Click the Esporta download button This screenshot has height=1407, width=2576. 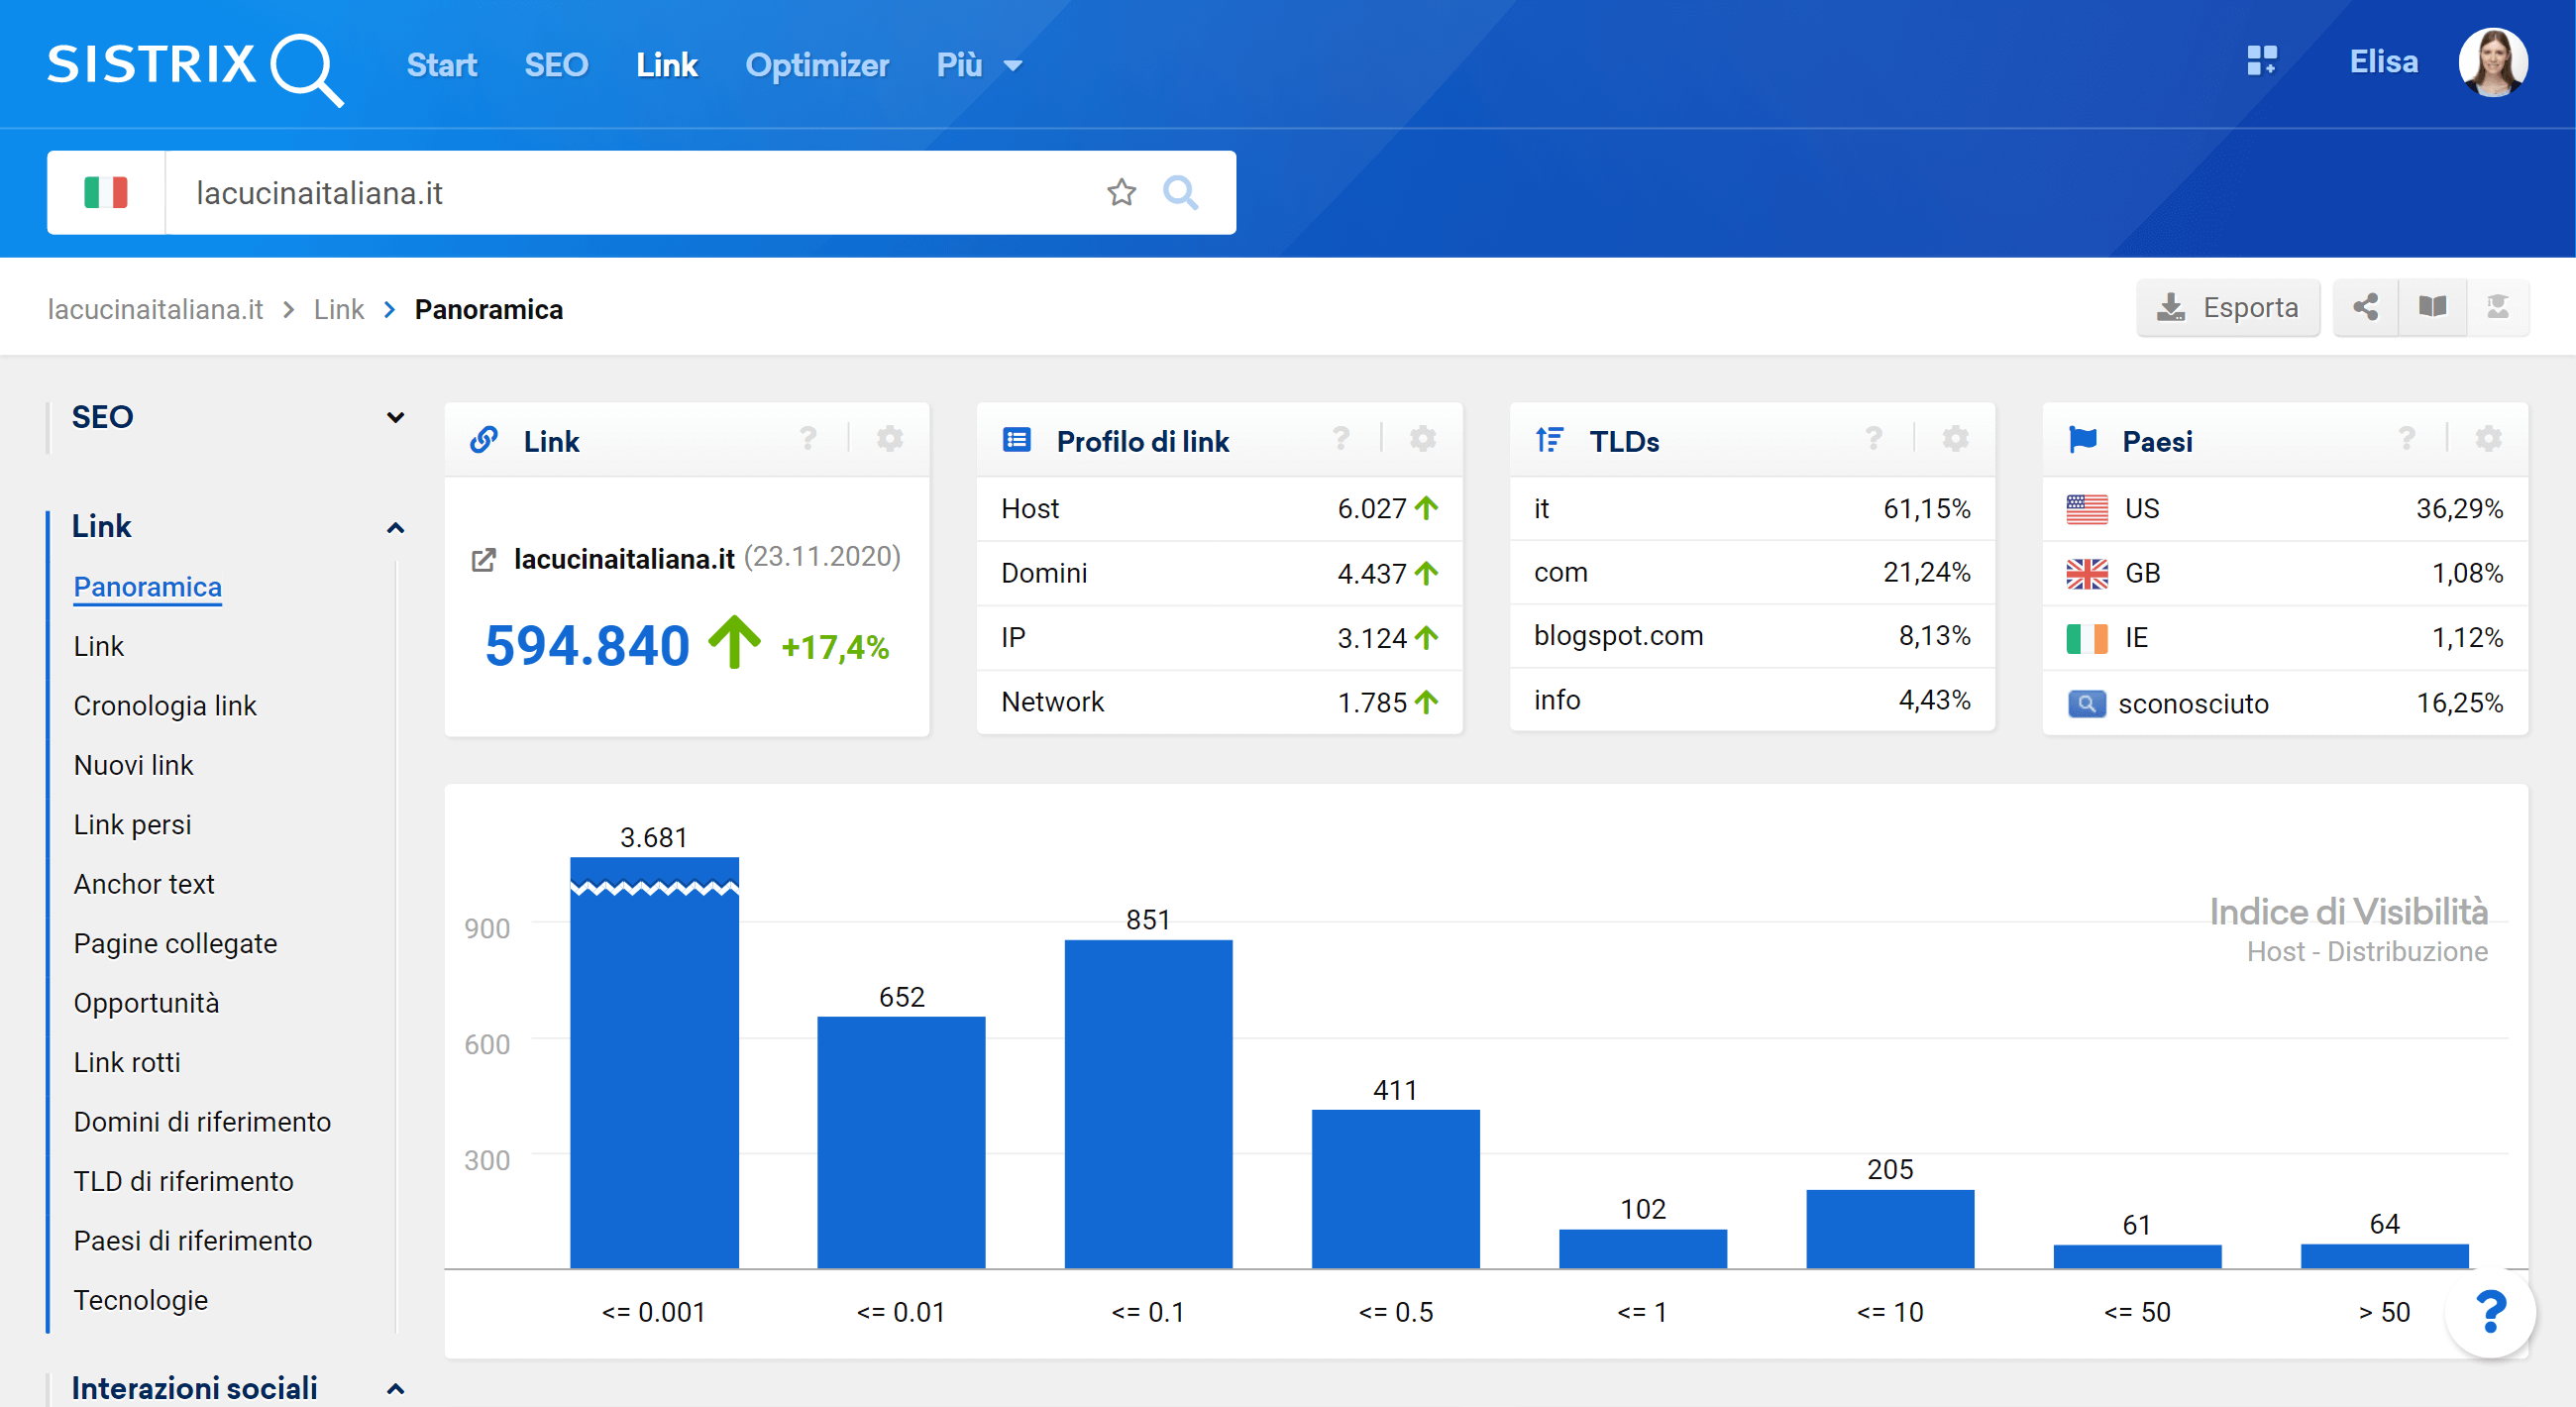tap(2228, 307)
